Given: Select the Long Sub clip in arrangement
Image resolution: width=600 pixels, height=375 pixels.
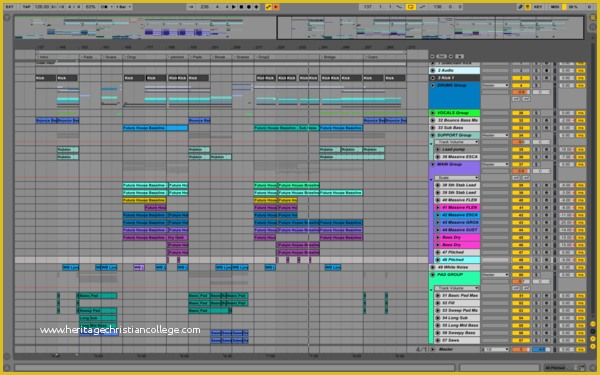Looking at the screenshot, I should point(98,318).
